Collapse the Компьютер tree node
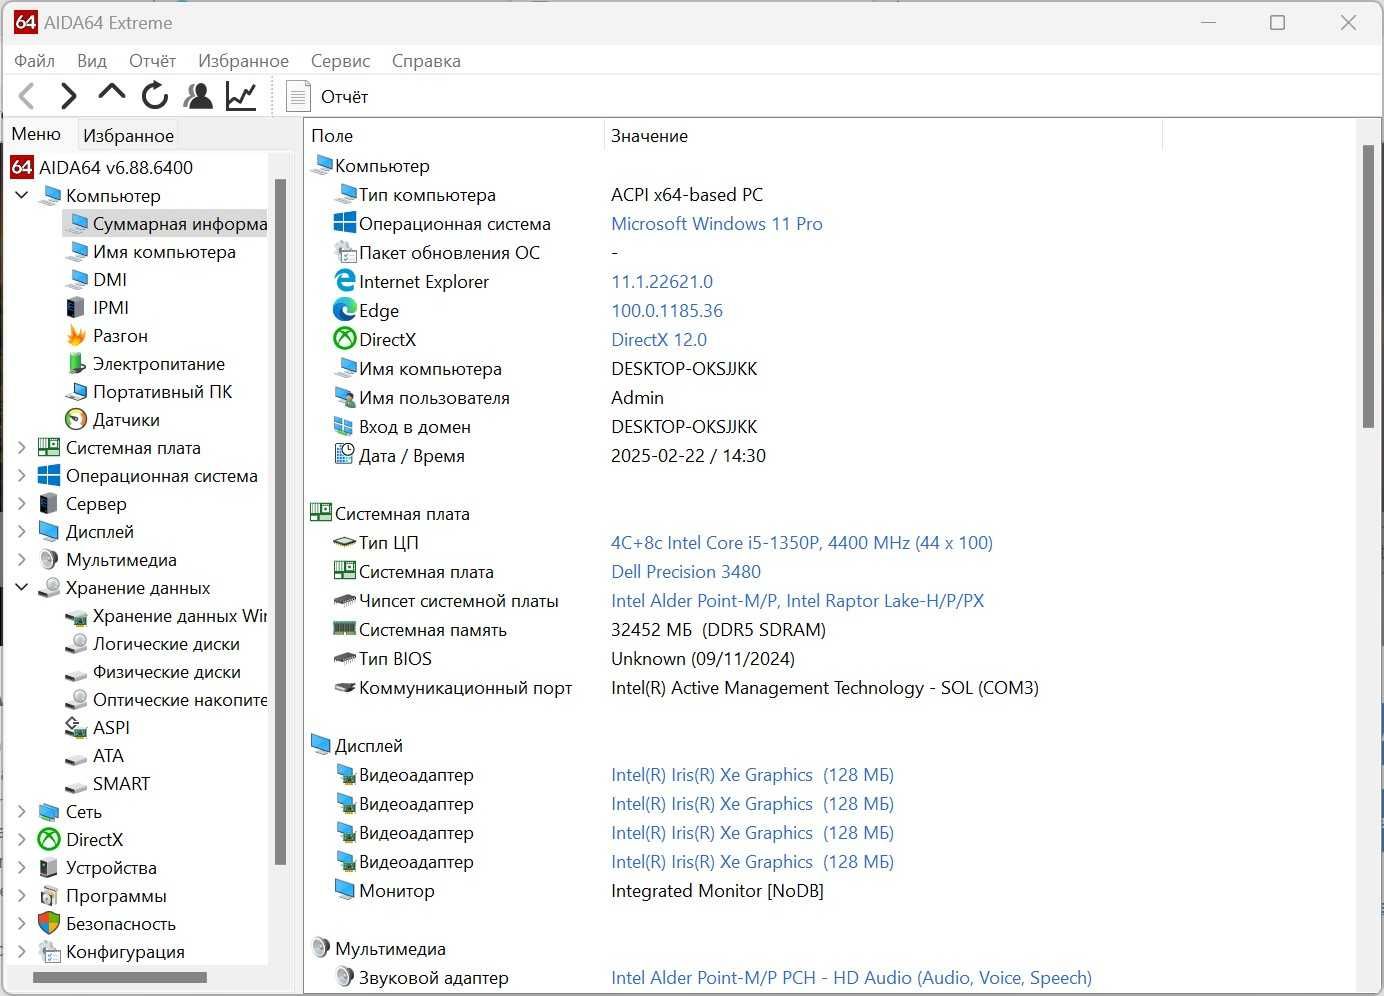 pos(21,196)
